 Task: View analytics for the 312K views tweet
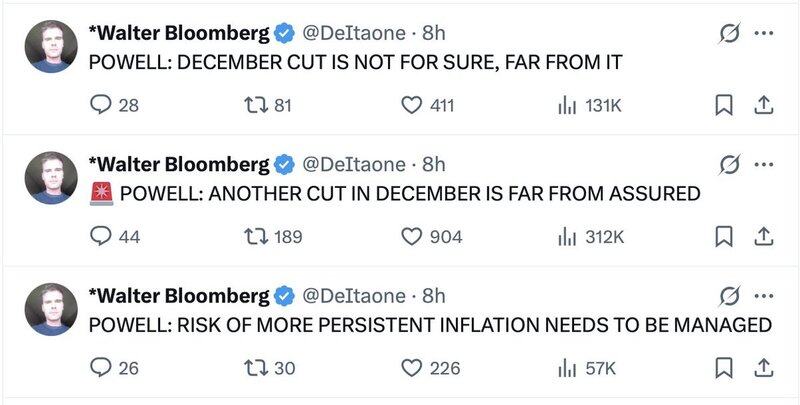pyautogui.click(x=566, y=237)
